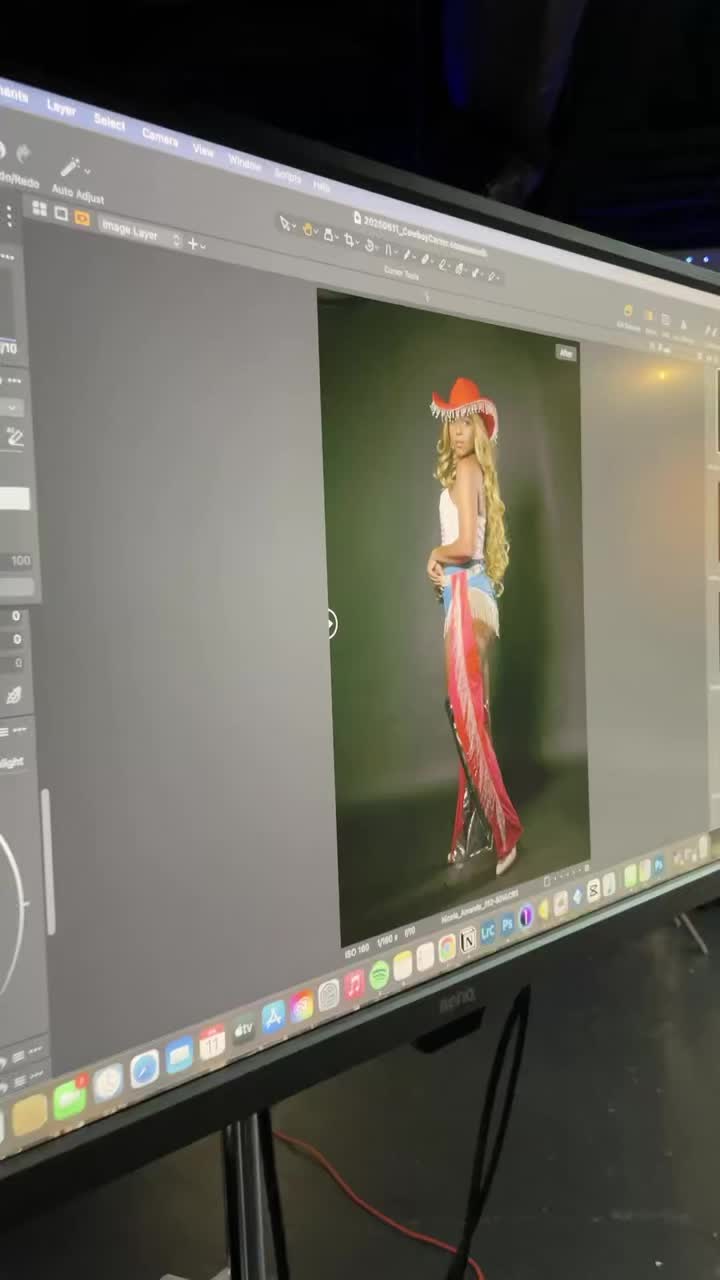Open Spotify from the Dock
Image resolution: width=720 pixels, height=1280 pixels.
coord(379,974)
